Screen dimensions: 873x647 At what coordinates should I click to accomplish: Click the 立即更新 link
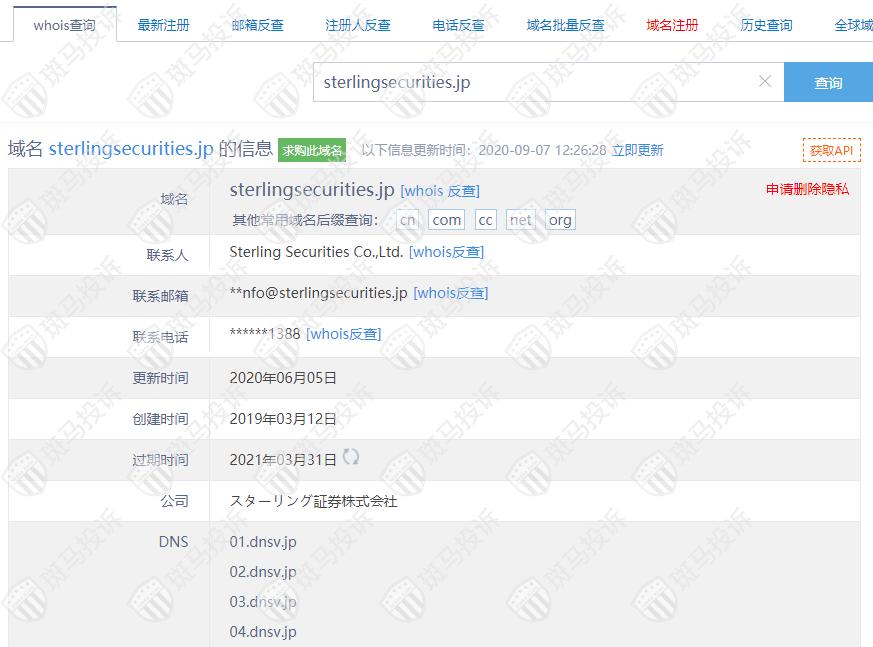[x=637, y=150]
